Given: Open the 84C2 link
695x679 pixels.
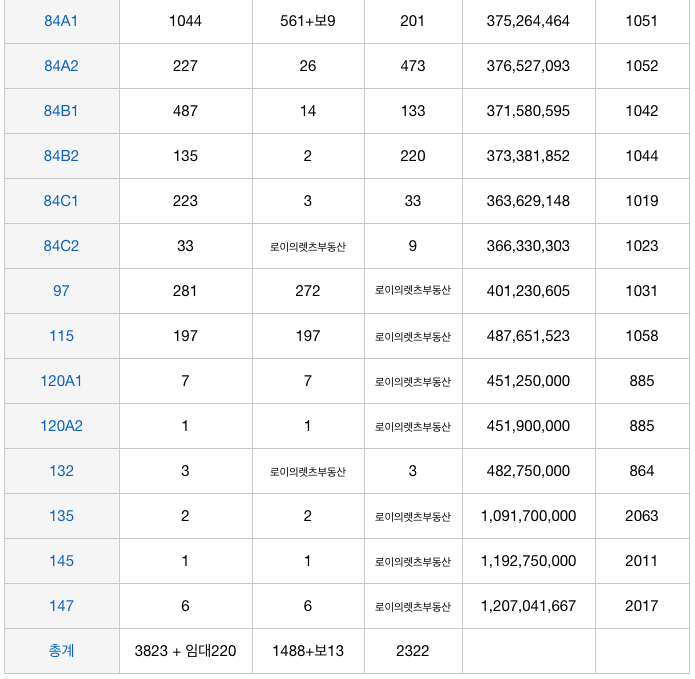Looking at the screenshot, I should (61, 246).
